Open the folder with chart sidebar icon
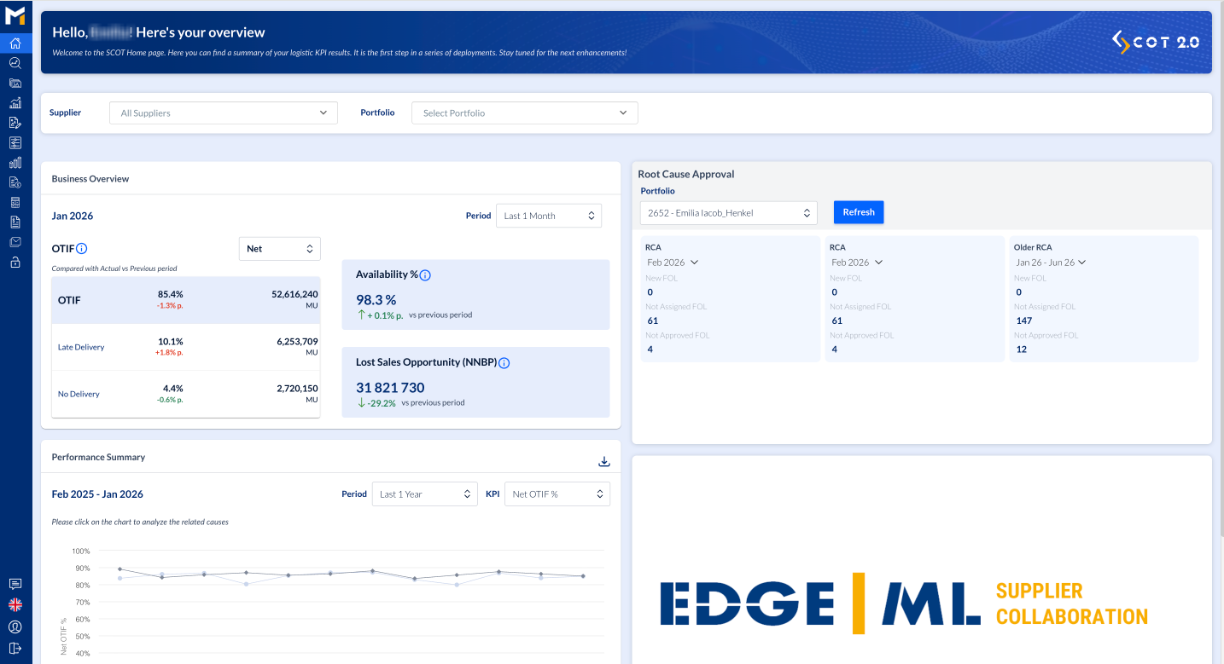The width and height of the screenshot is (1224, 664). tap(15, 83)
